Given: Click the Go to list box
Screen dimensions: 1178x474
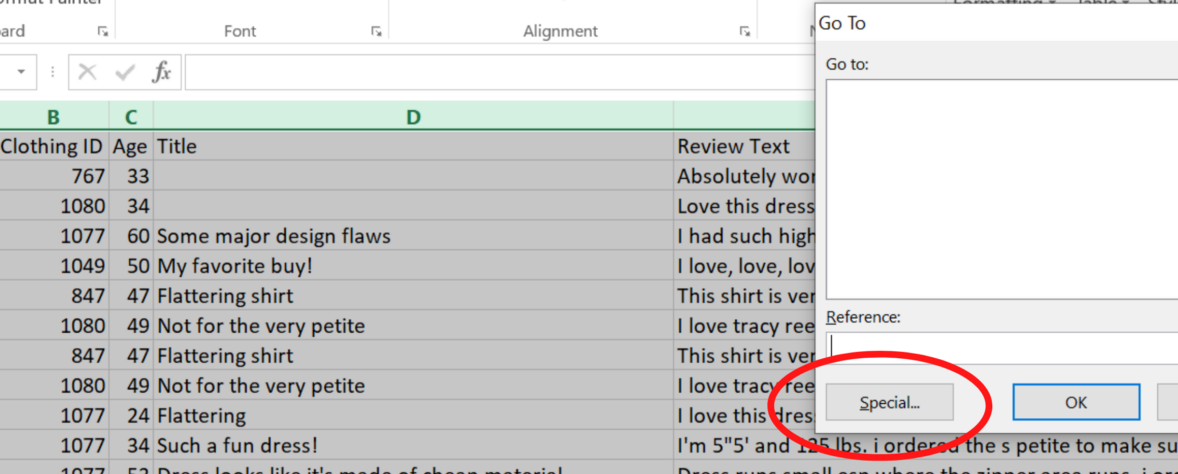Looking at the screenshot, I should click(x=1002, y=189).
